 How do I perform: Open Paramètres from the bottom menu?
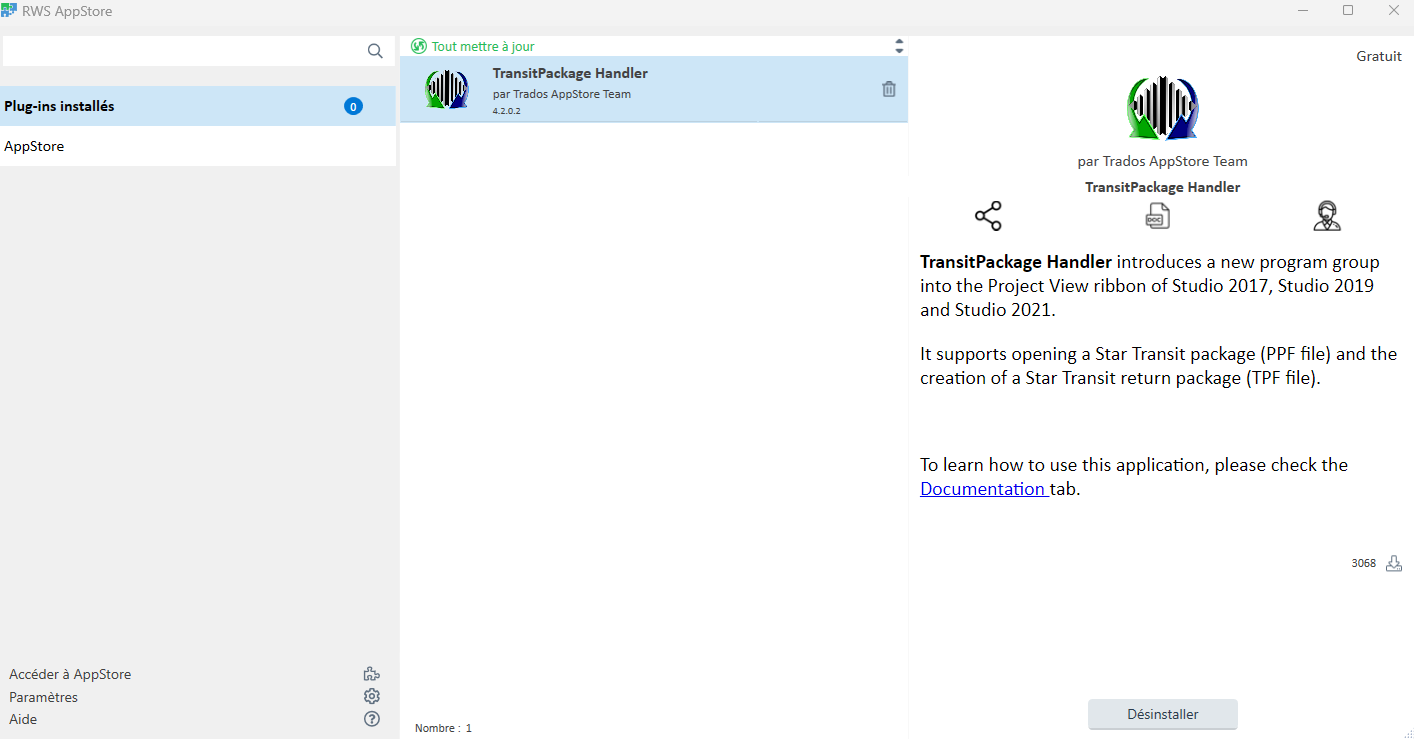tap(44, 697)
